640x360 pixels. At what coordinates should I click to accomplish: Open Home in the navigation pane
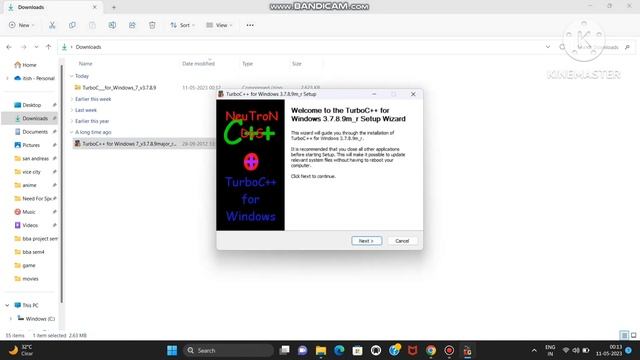click(26, 65)
